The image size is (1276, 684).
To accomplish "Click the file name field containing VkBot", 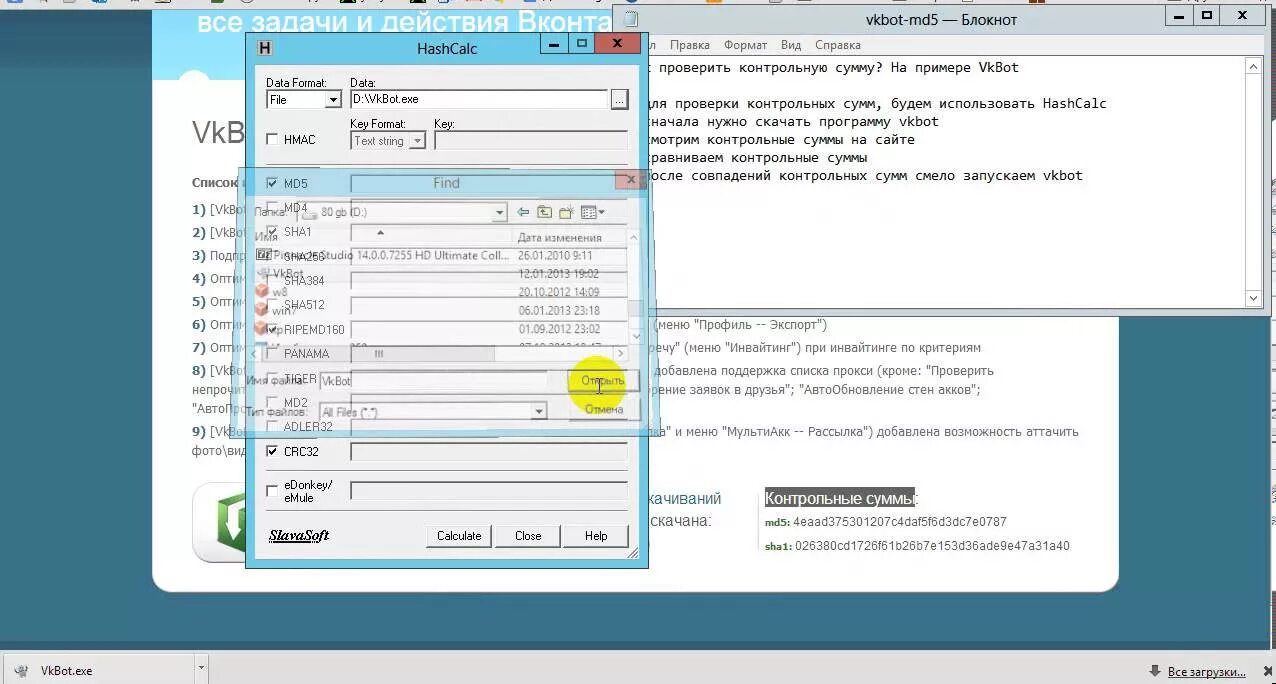I will [433, 381].
